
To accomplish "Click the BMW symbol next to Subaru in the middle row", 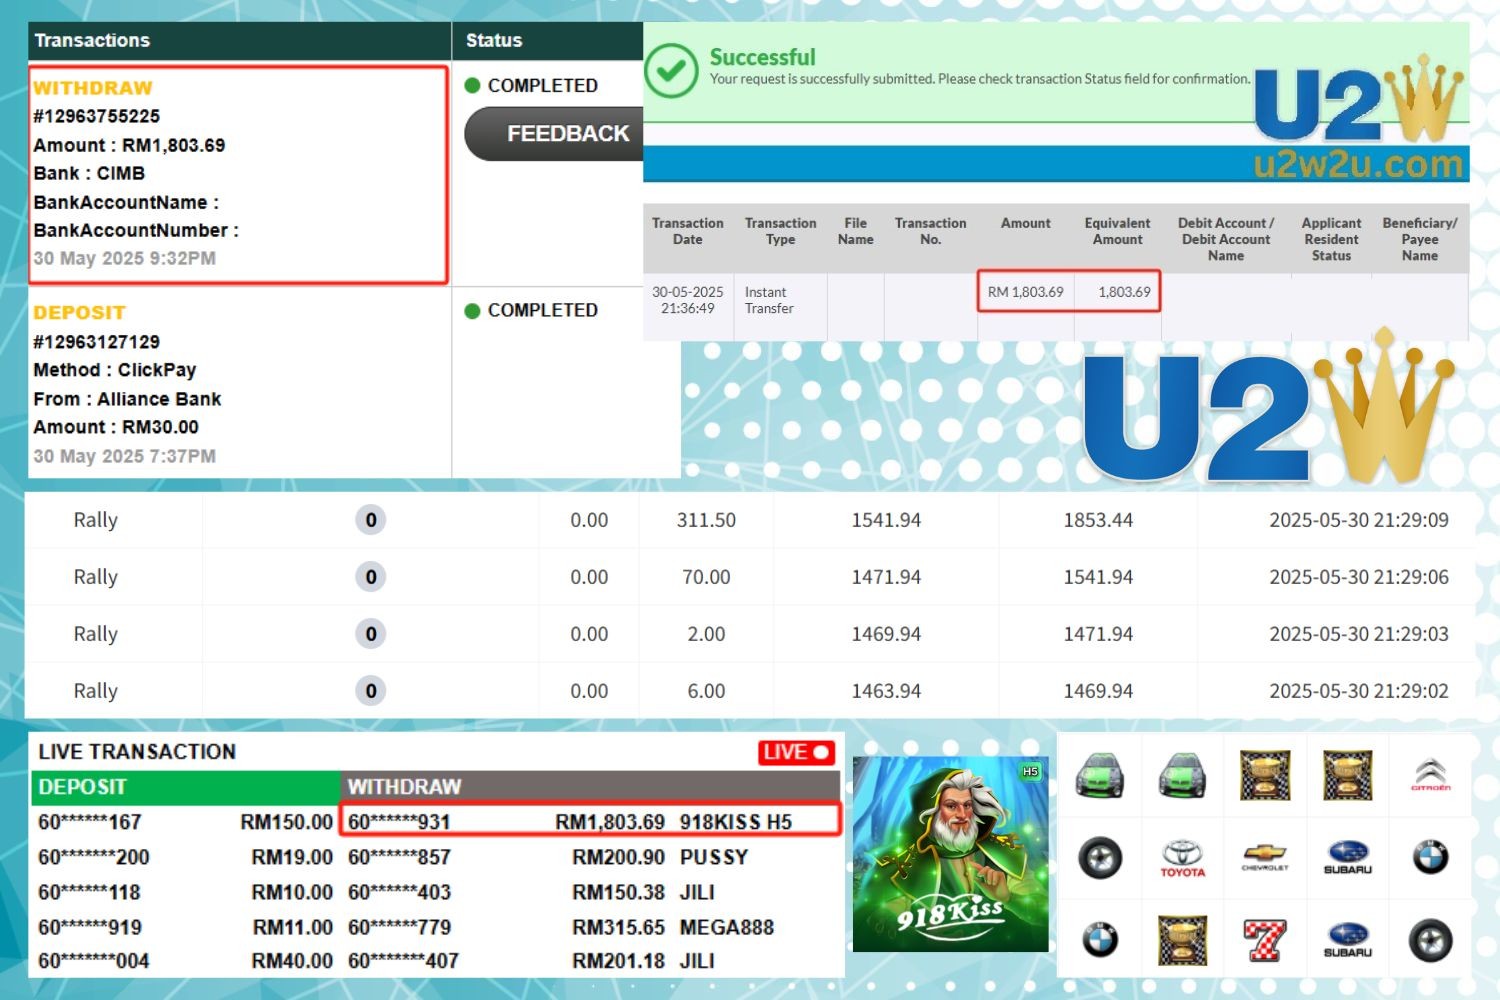I will [x=1430, y=857].
